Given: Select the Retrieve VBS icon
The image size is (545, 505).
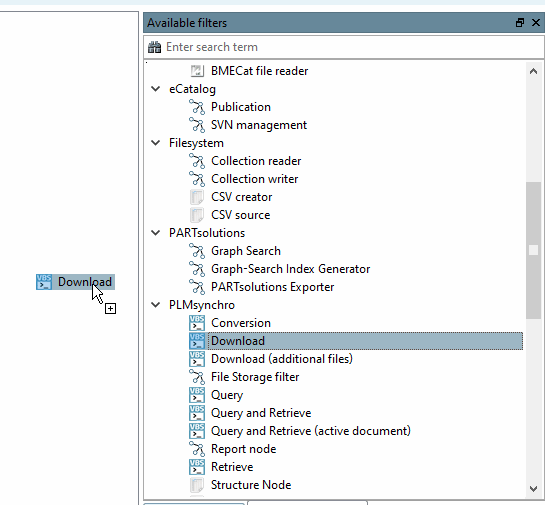Looking at the screenshot, I should click(x=197, y=467).
